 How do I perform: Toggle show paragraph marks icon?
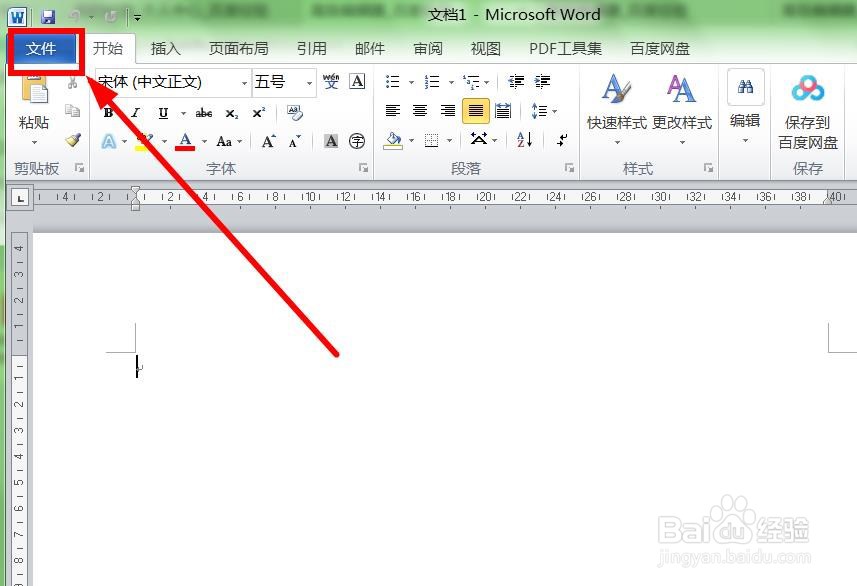click(x=561, y=140)
